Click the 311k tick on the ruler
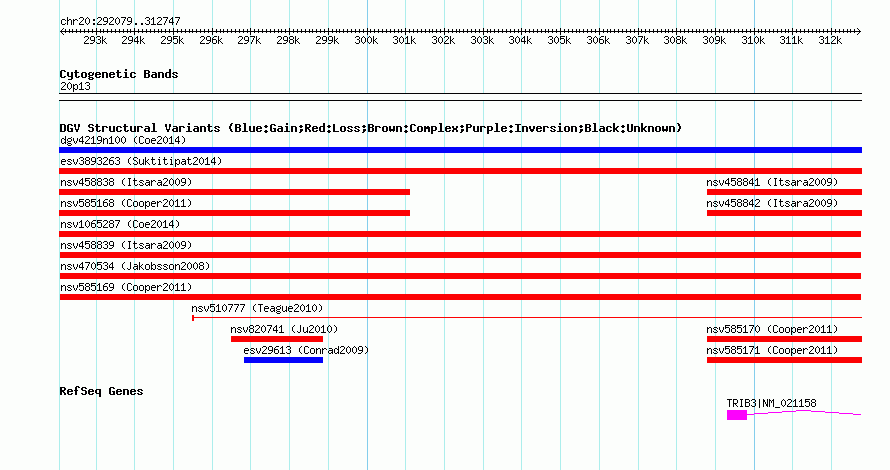This screenshot has height=470, width=890. coord(791,40)
